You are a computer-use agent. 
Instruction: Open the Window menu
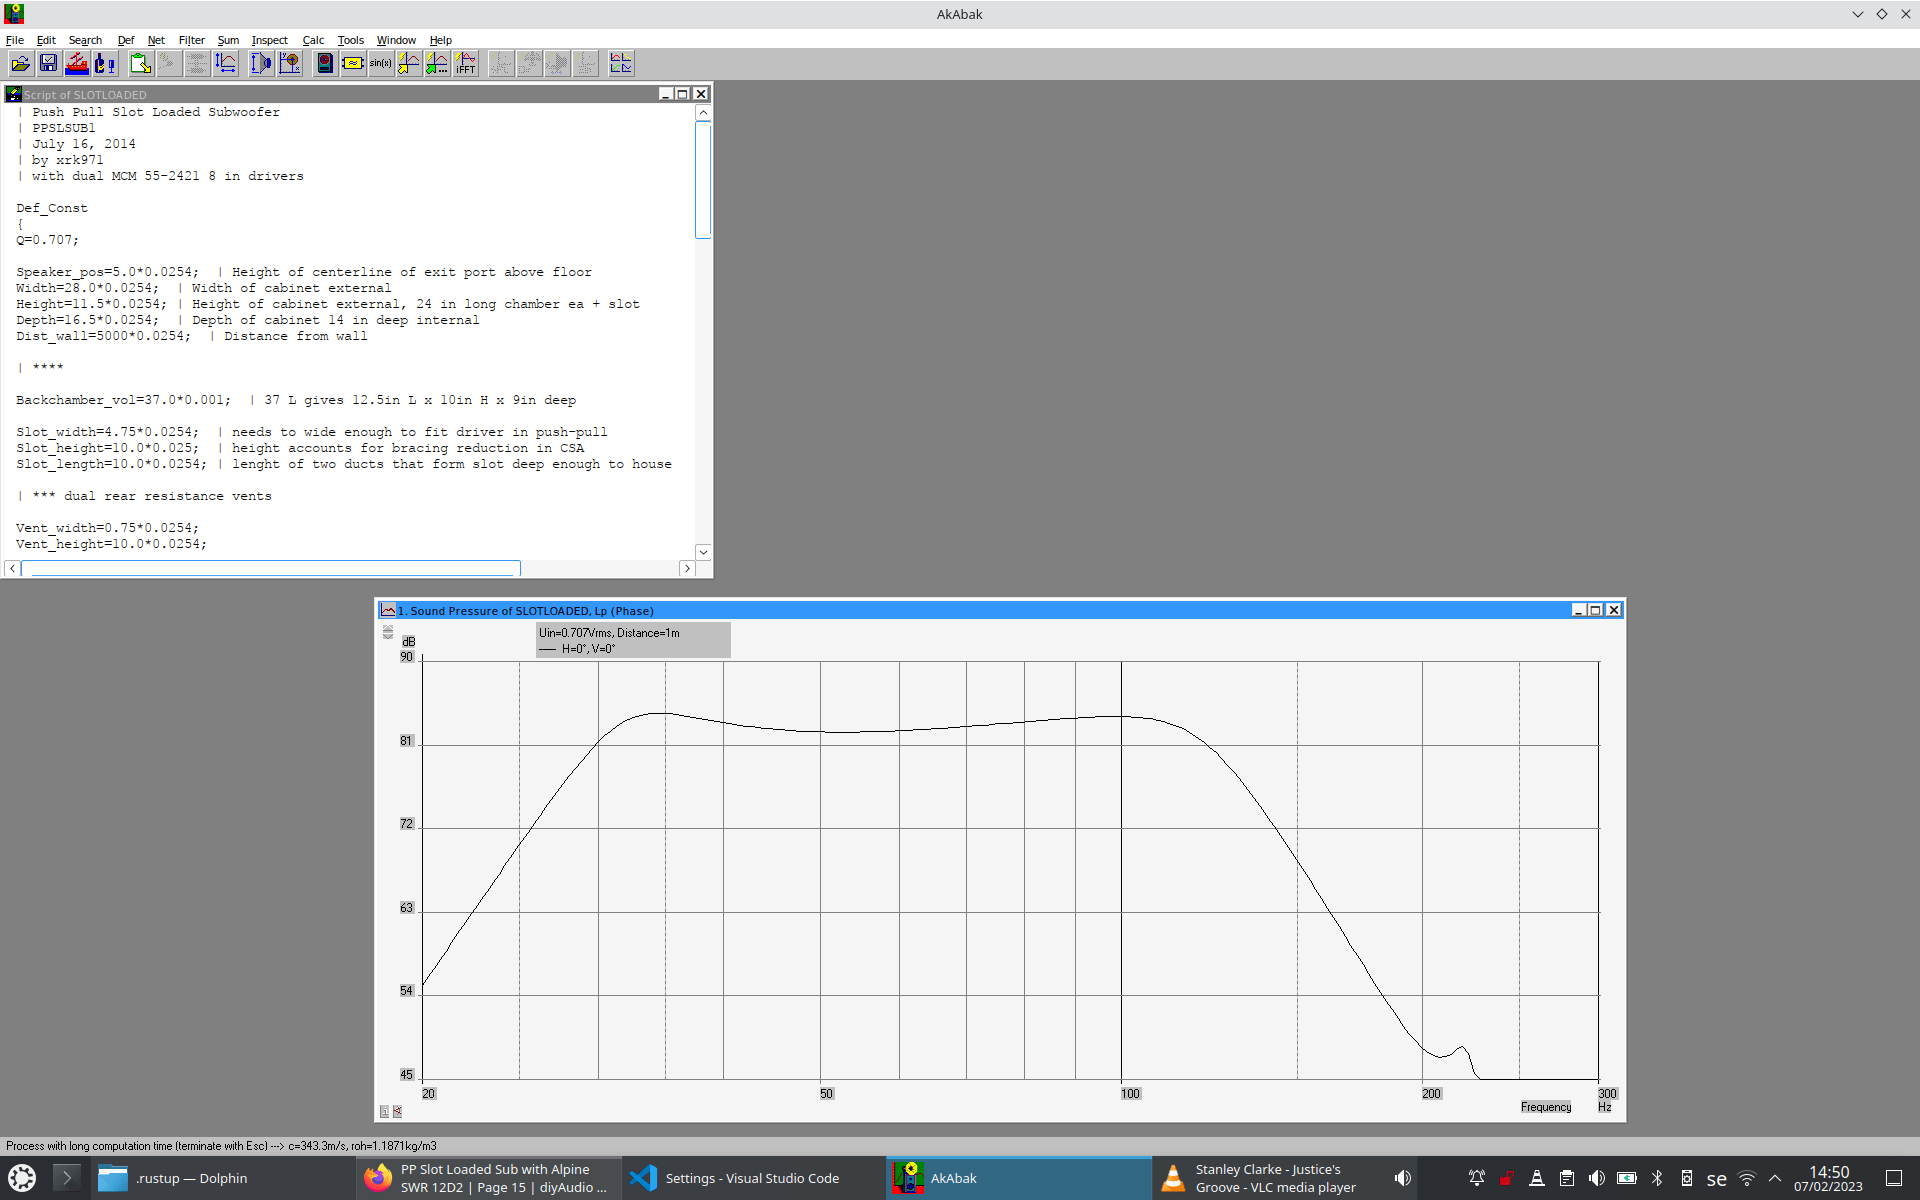pos(396,40)
